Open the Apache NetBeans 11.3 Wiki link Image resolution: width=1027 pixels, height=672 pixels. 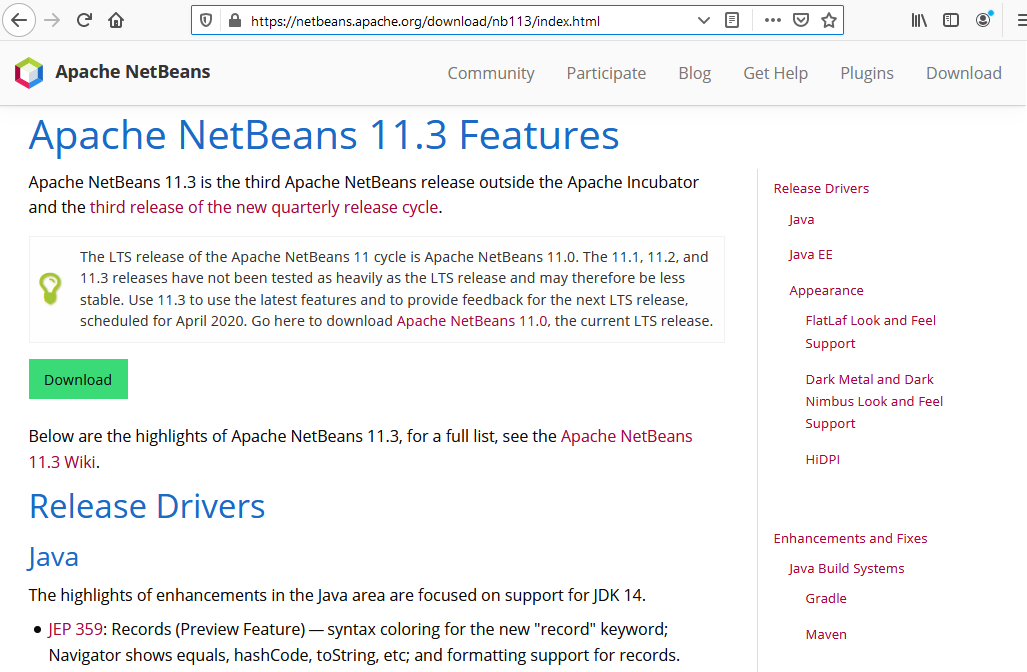(x=360, y=449)
